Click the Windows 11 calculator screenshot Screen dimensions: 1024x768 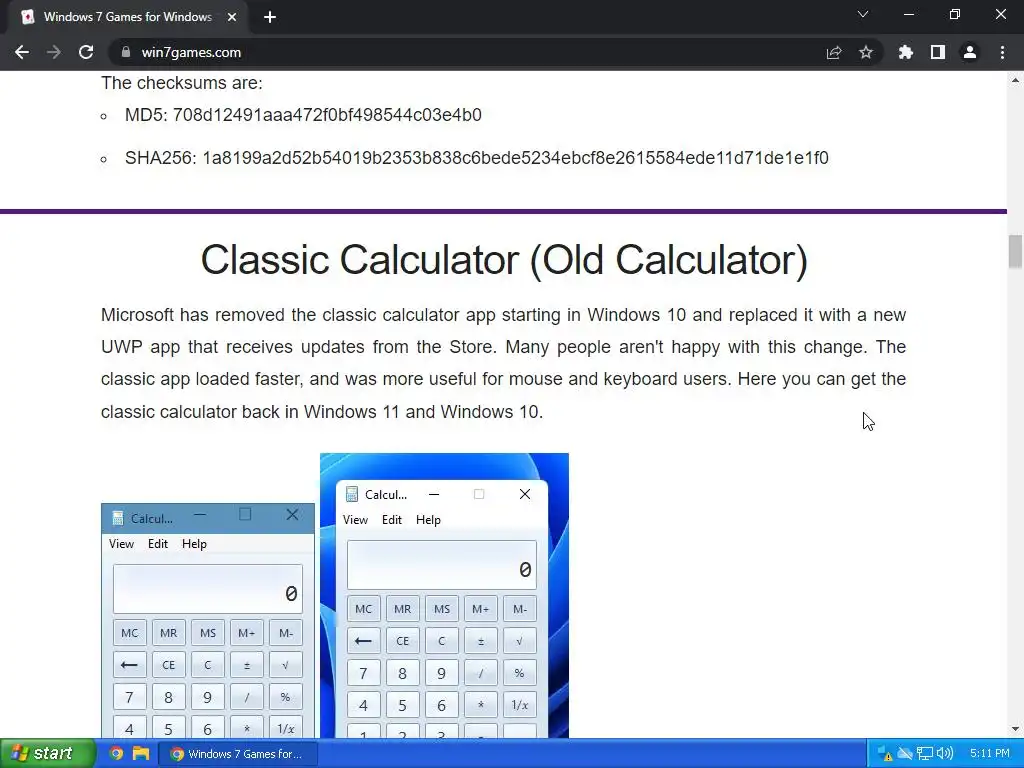point(444,596)
